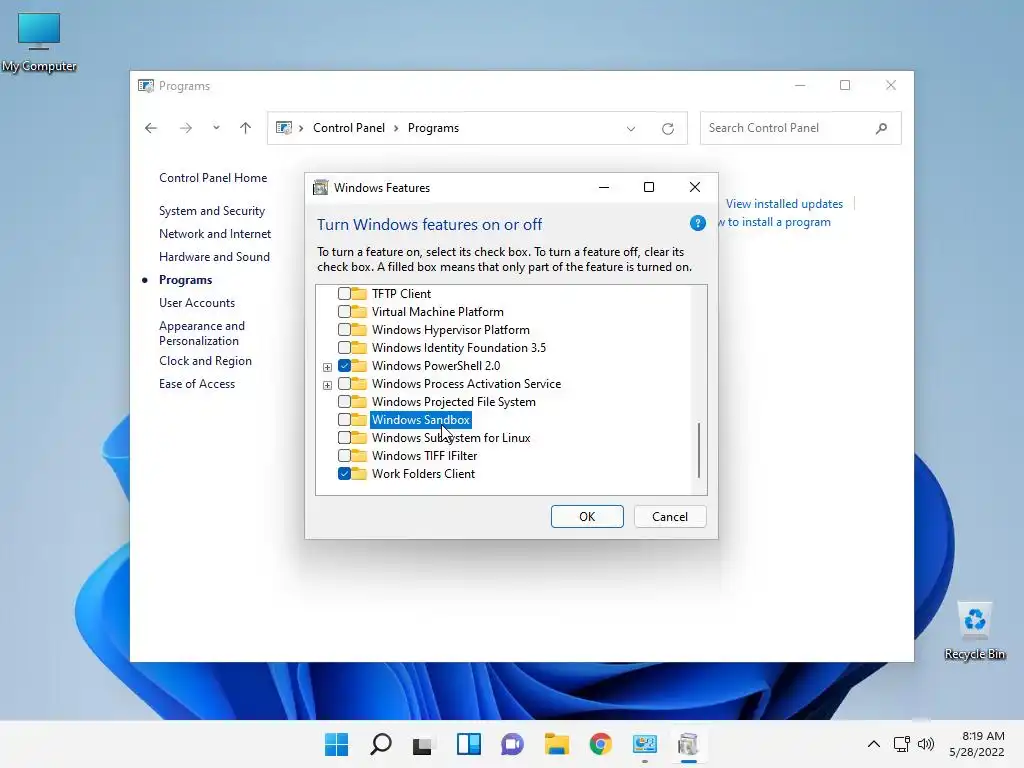Screen dimensions: 1024x768
Task: Refresh the Programs window
Action: 667,129
